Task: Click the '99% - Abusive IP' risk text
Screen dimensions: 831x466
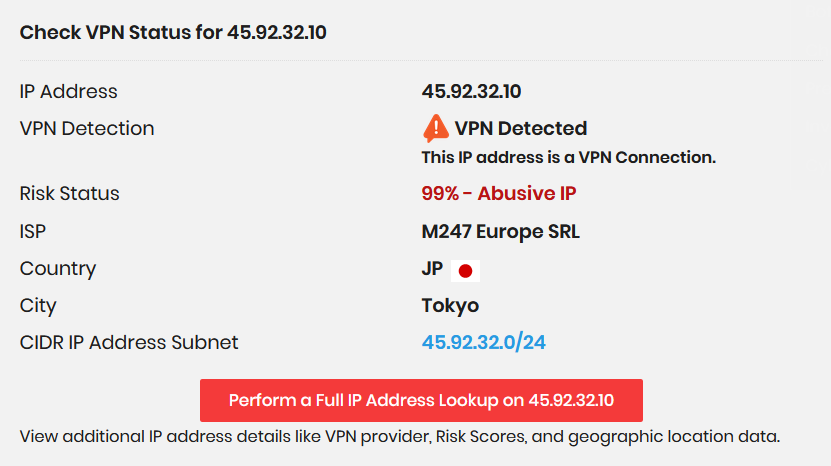Action: pyautogui.click(x=499, y=194)
